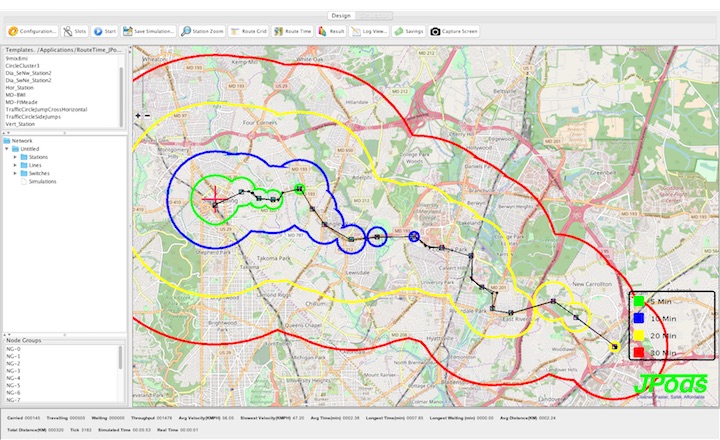720x440 pixels.
Task: Expand the Stations folder in the tree
Action: 17,157
